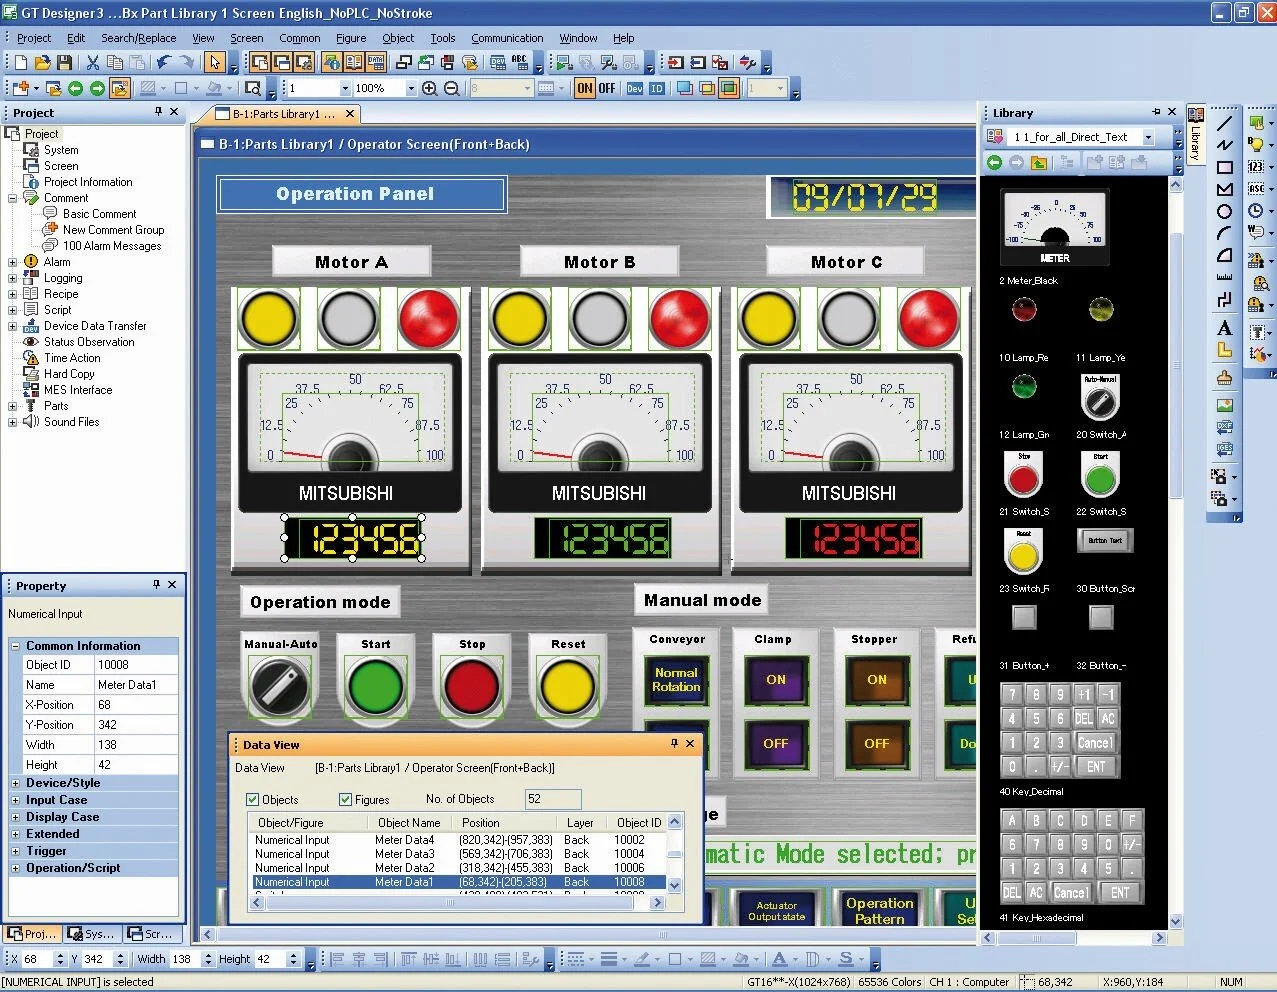Viewport: 1277px width, 992px height.
Task: Click the yellow Reset button on canvas
Action: pyautogui.click(x=567, y=687)
